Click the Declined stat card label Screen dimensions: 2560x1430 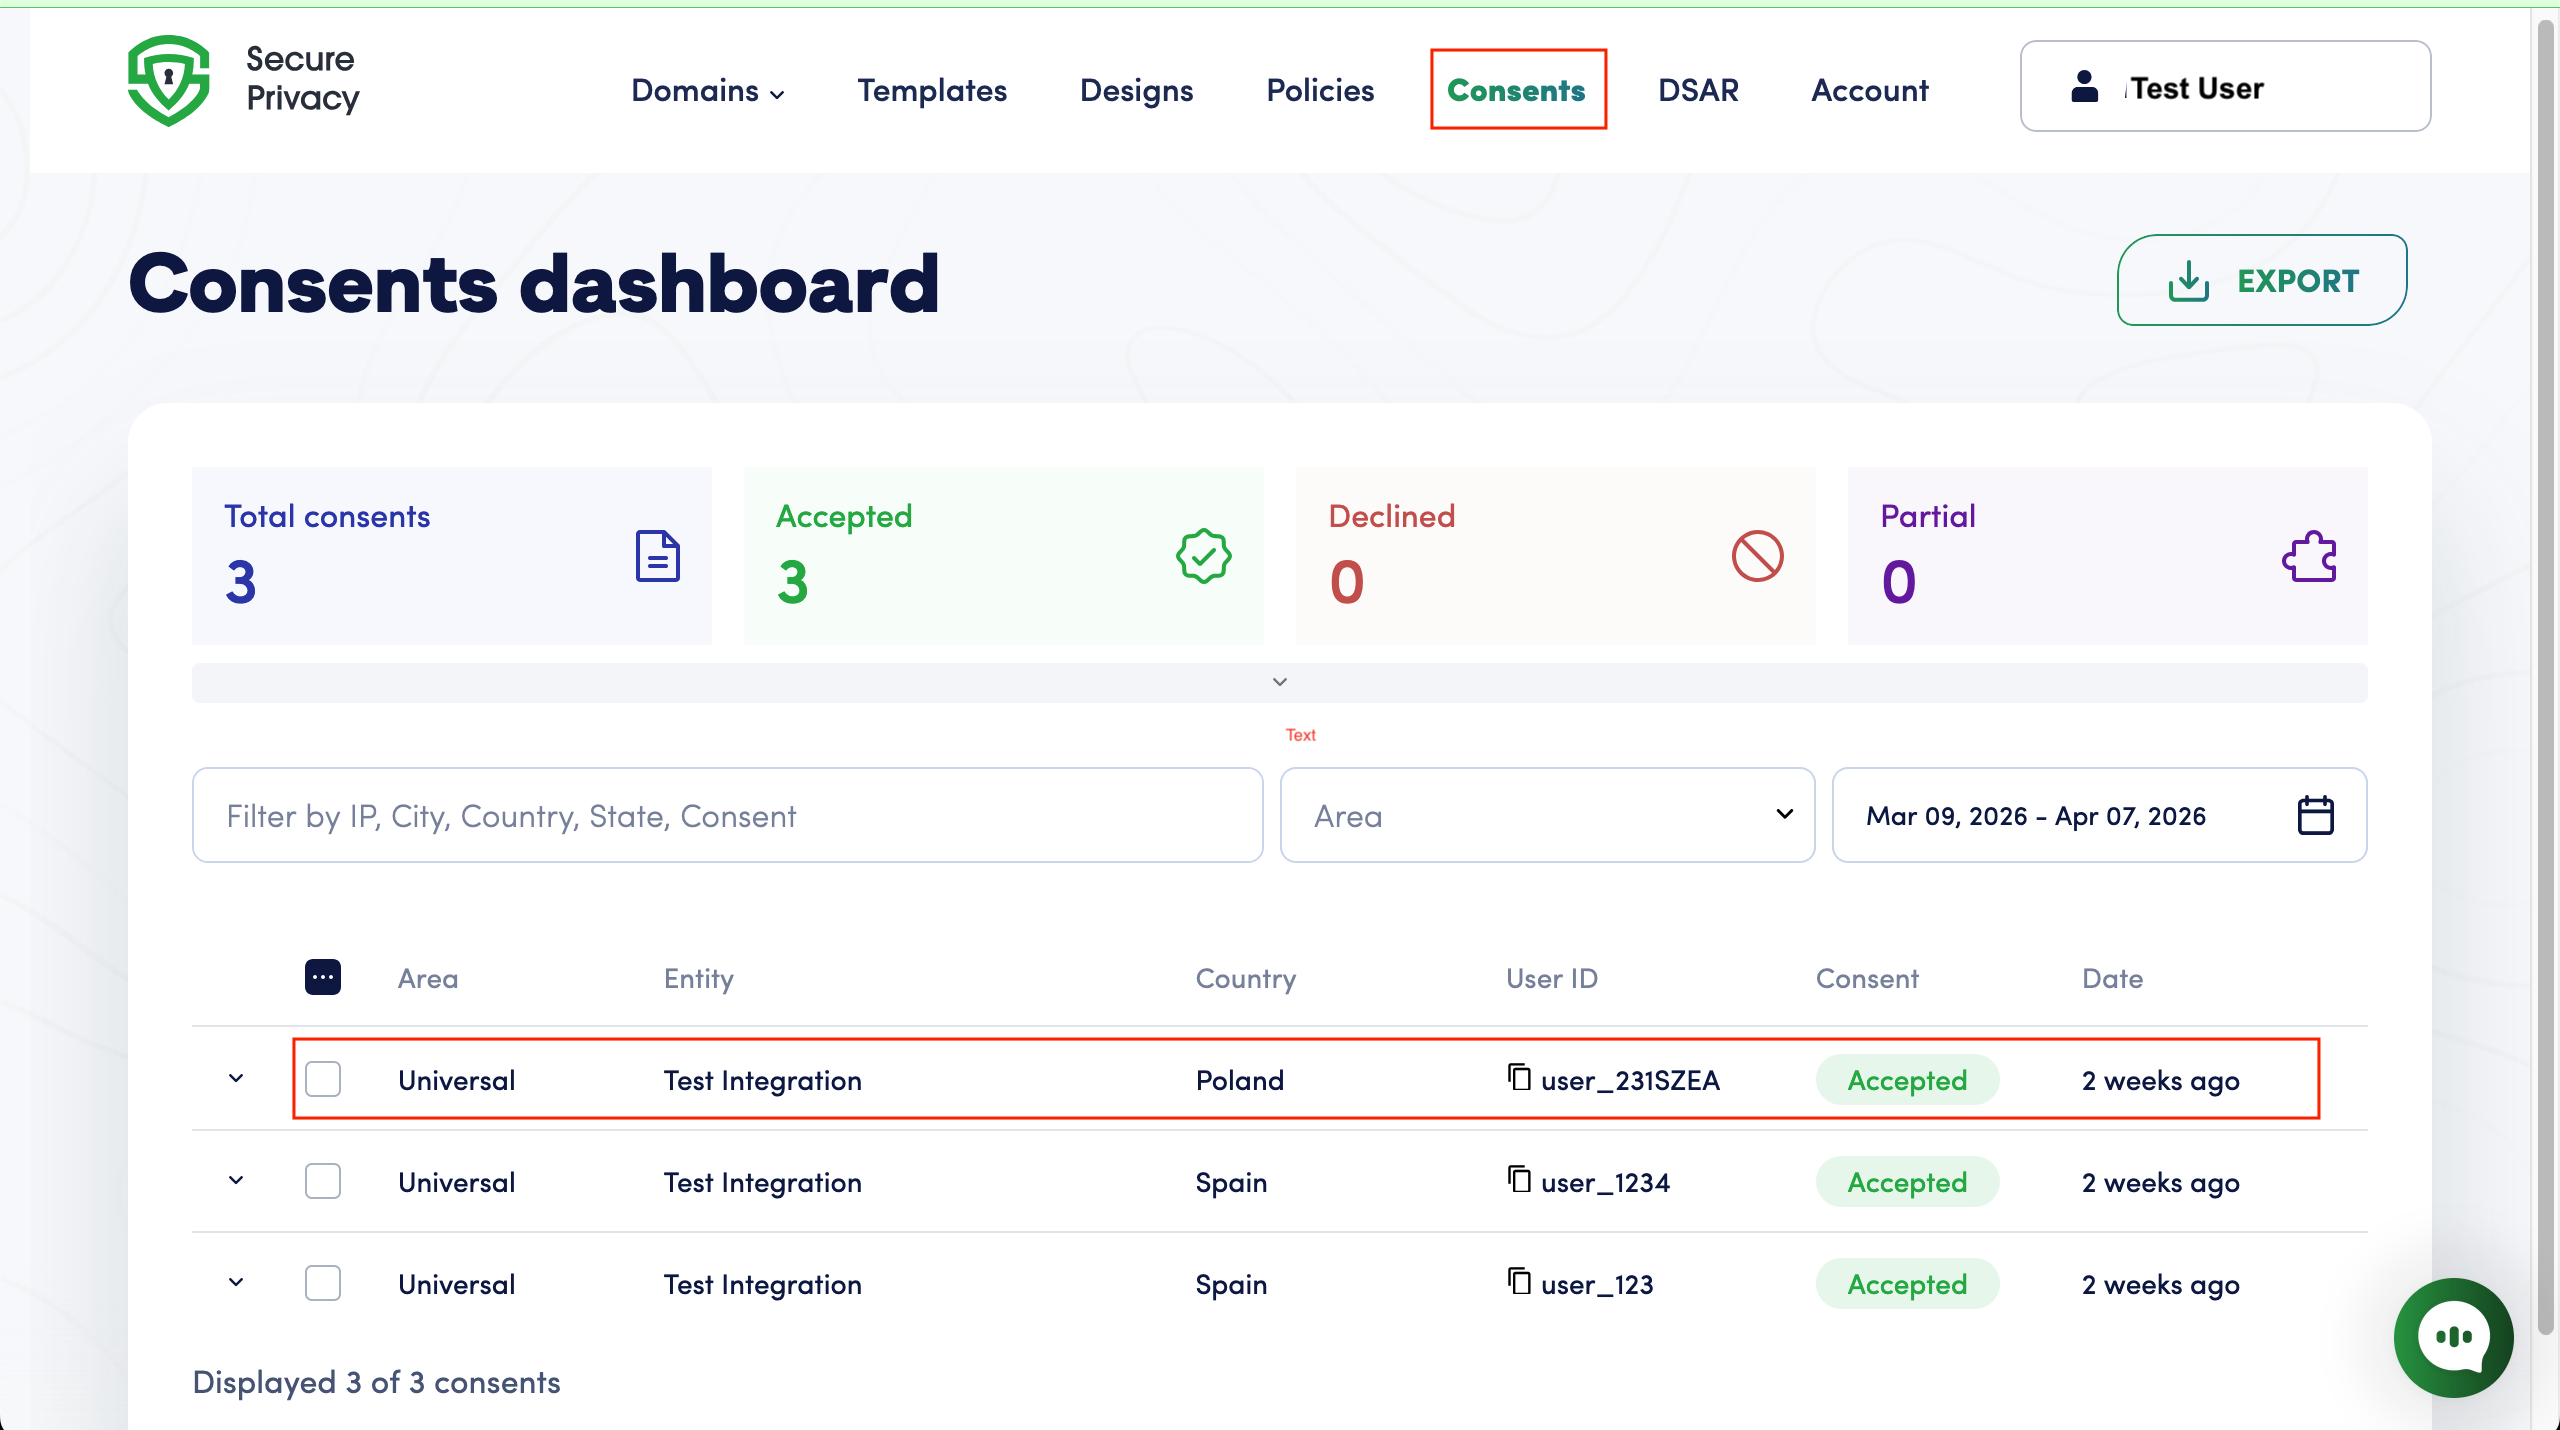click(1391, 516)
